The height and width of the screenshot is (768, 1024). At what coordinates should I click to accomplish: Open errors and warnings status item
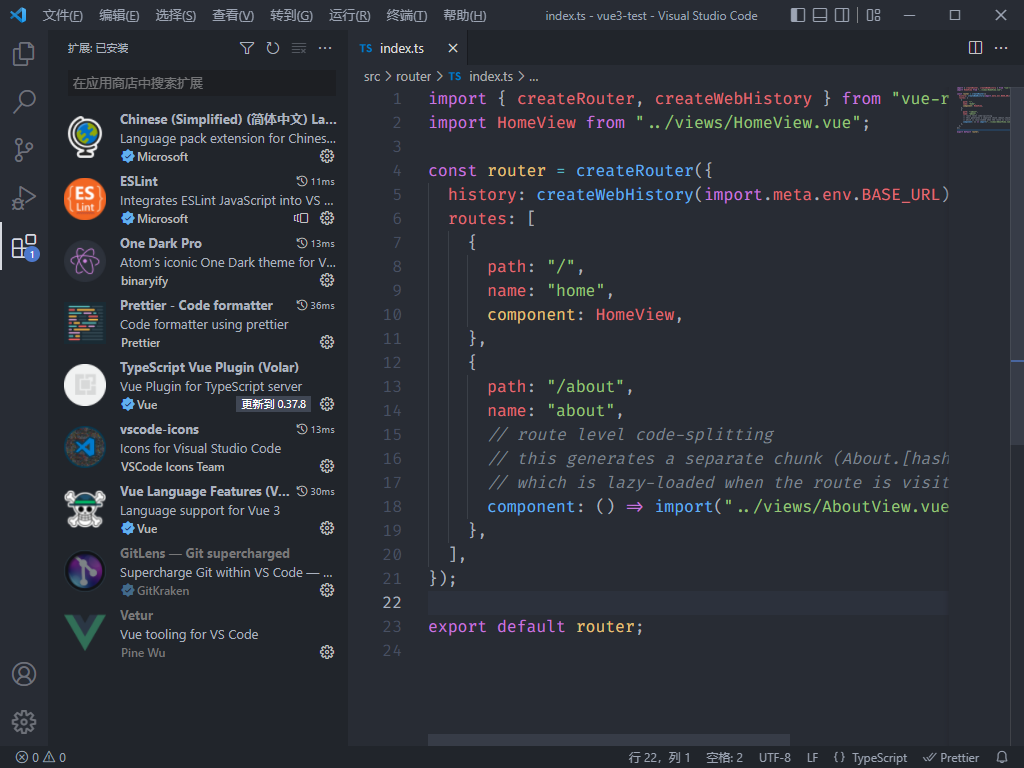pyautogui.click(x=40, y=758)
